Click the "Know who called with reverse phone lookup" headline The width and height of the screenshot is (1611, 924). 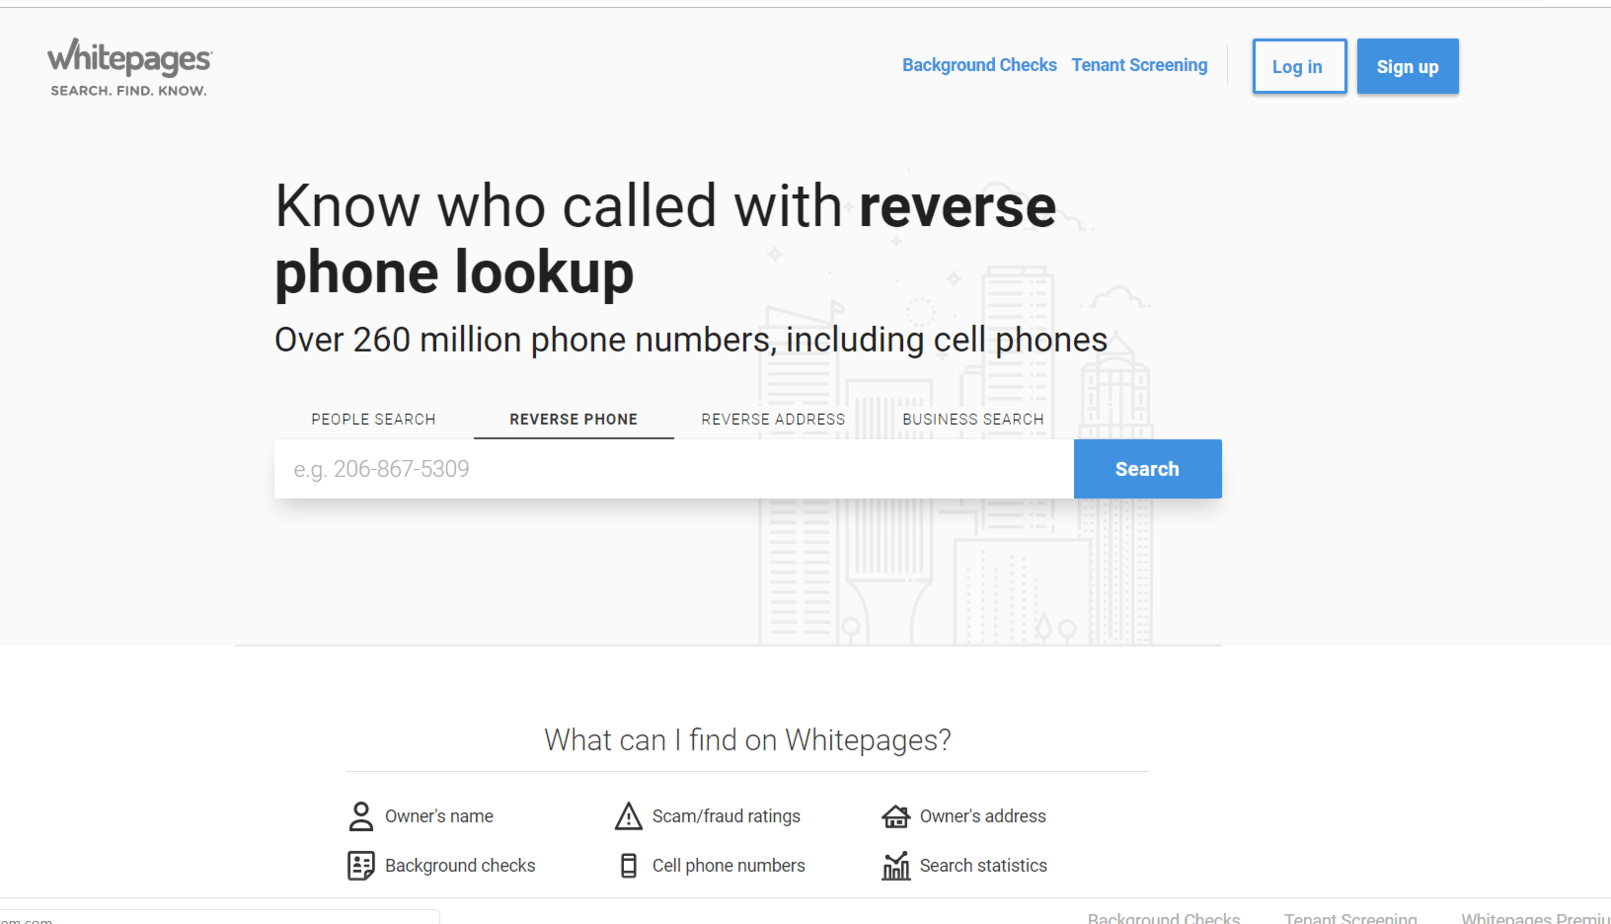tap(665, 239)
